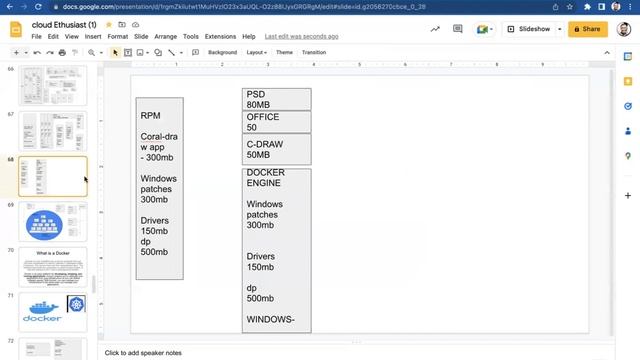
Task: Select slide 70 What is a Docker
Action: 53,267
